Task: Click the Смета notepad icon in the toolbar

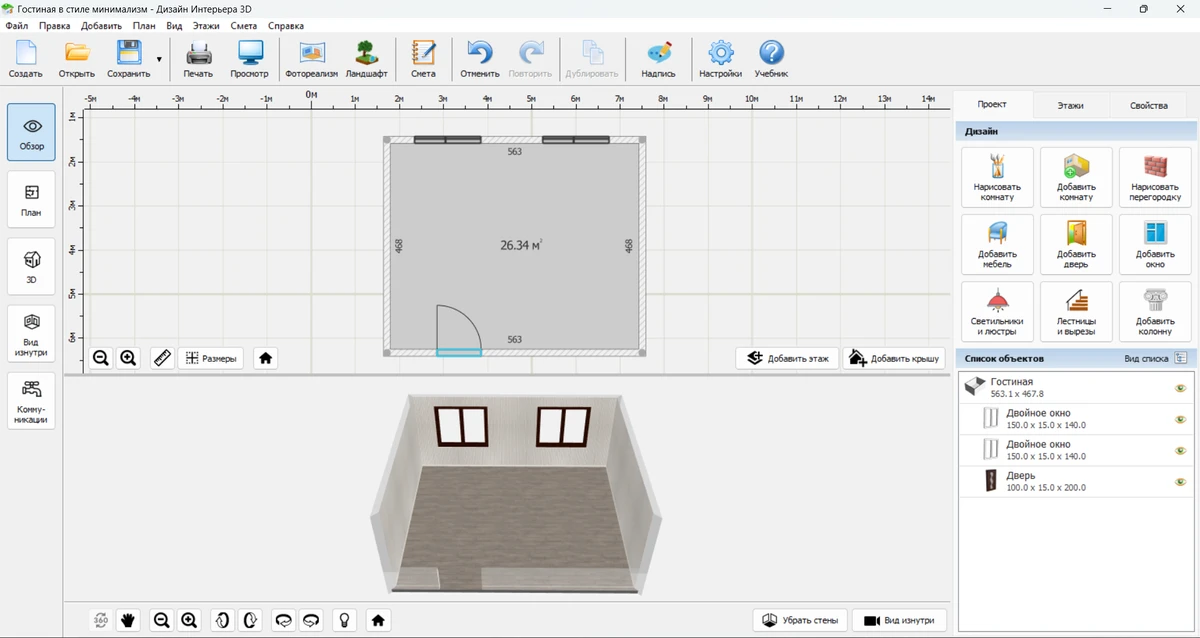Action: click(x=423, y=59)
